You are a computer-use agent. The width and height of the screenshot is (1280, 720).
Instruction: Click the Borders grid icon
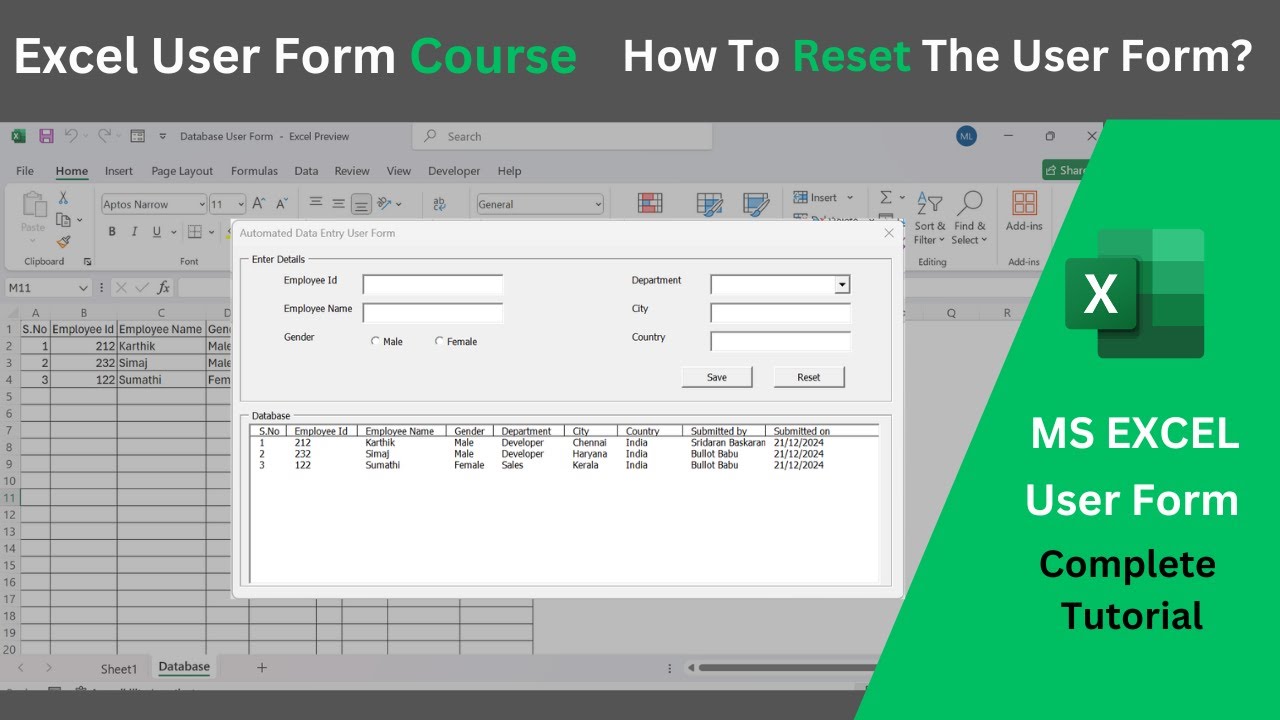coord(195,232)
